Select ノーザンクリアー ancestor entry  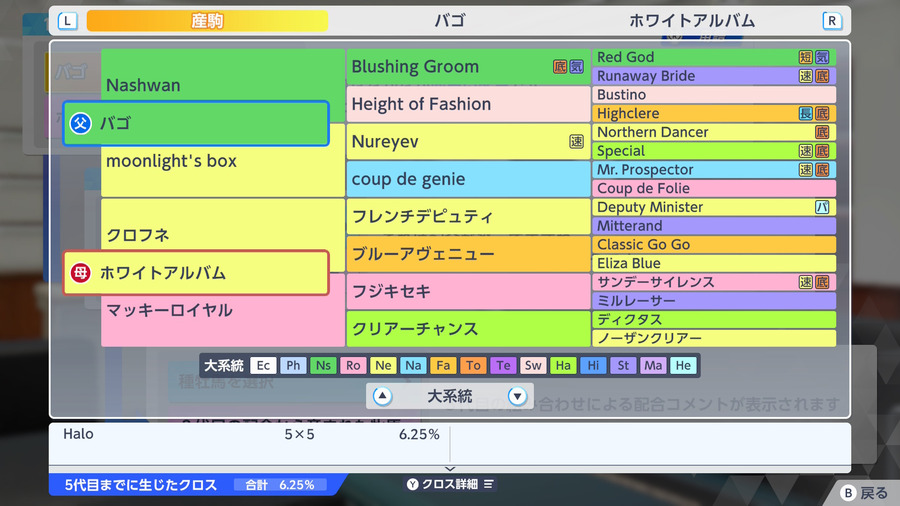714,338
